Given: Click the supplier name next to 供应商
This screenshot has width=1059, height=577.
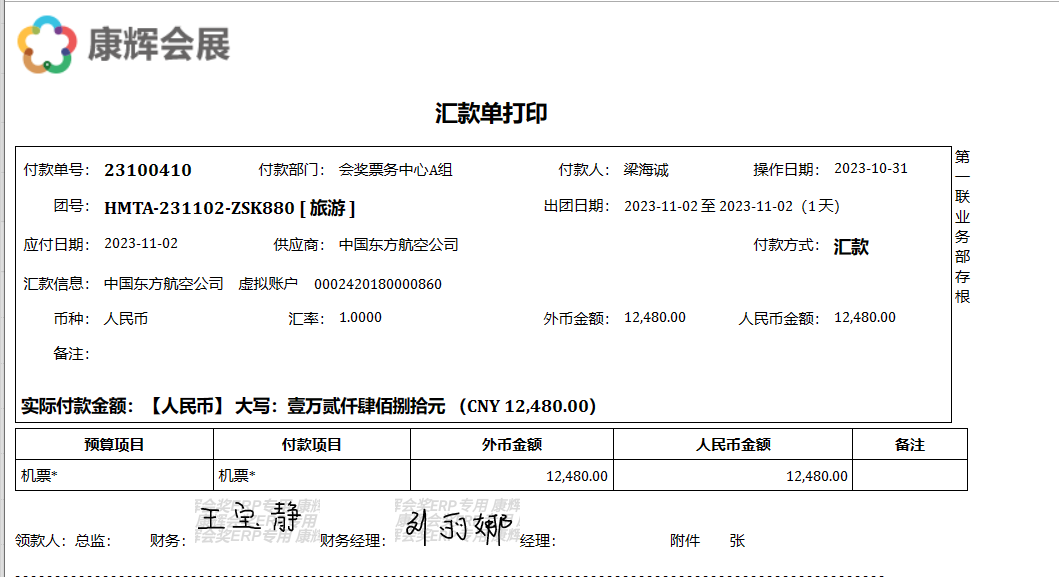Looking at the screenshot, I should pyautogui.click(x=398, y=245).
